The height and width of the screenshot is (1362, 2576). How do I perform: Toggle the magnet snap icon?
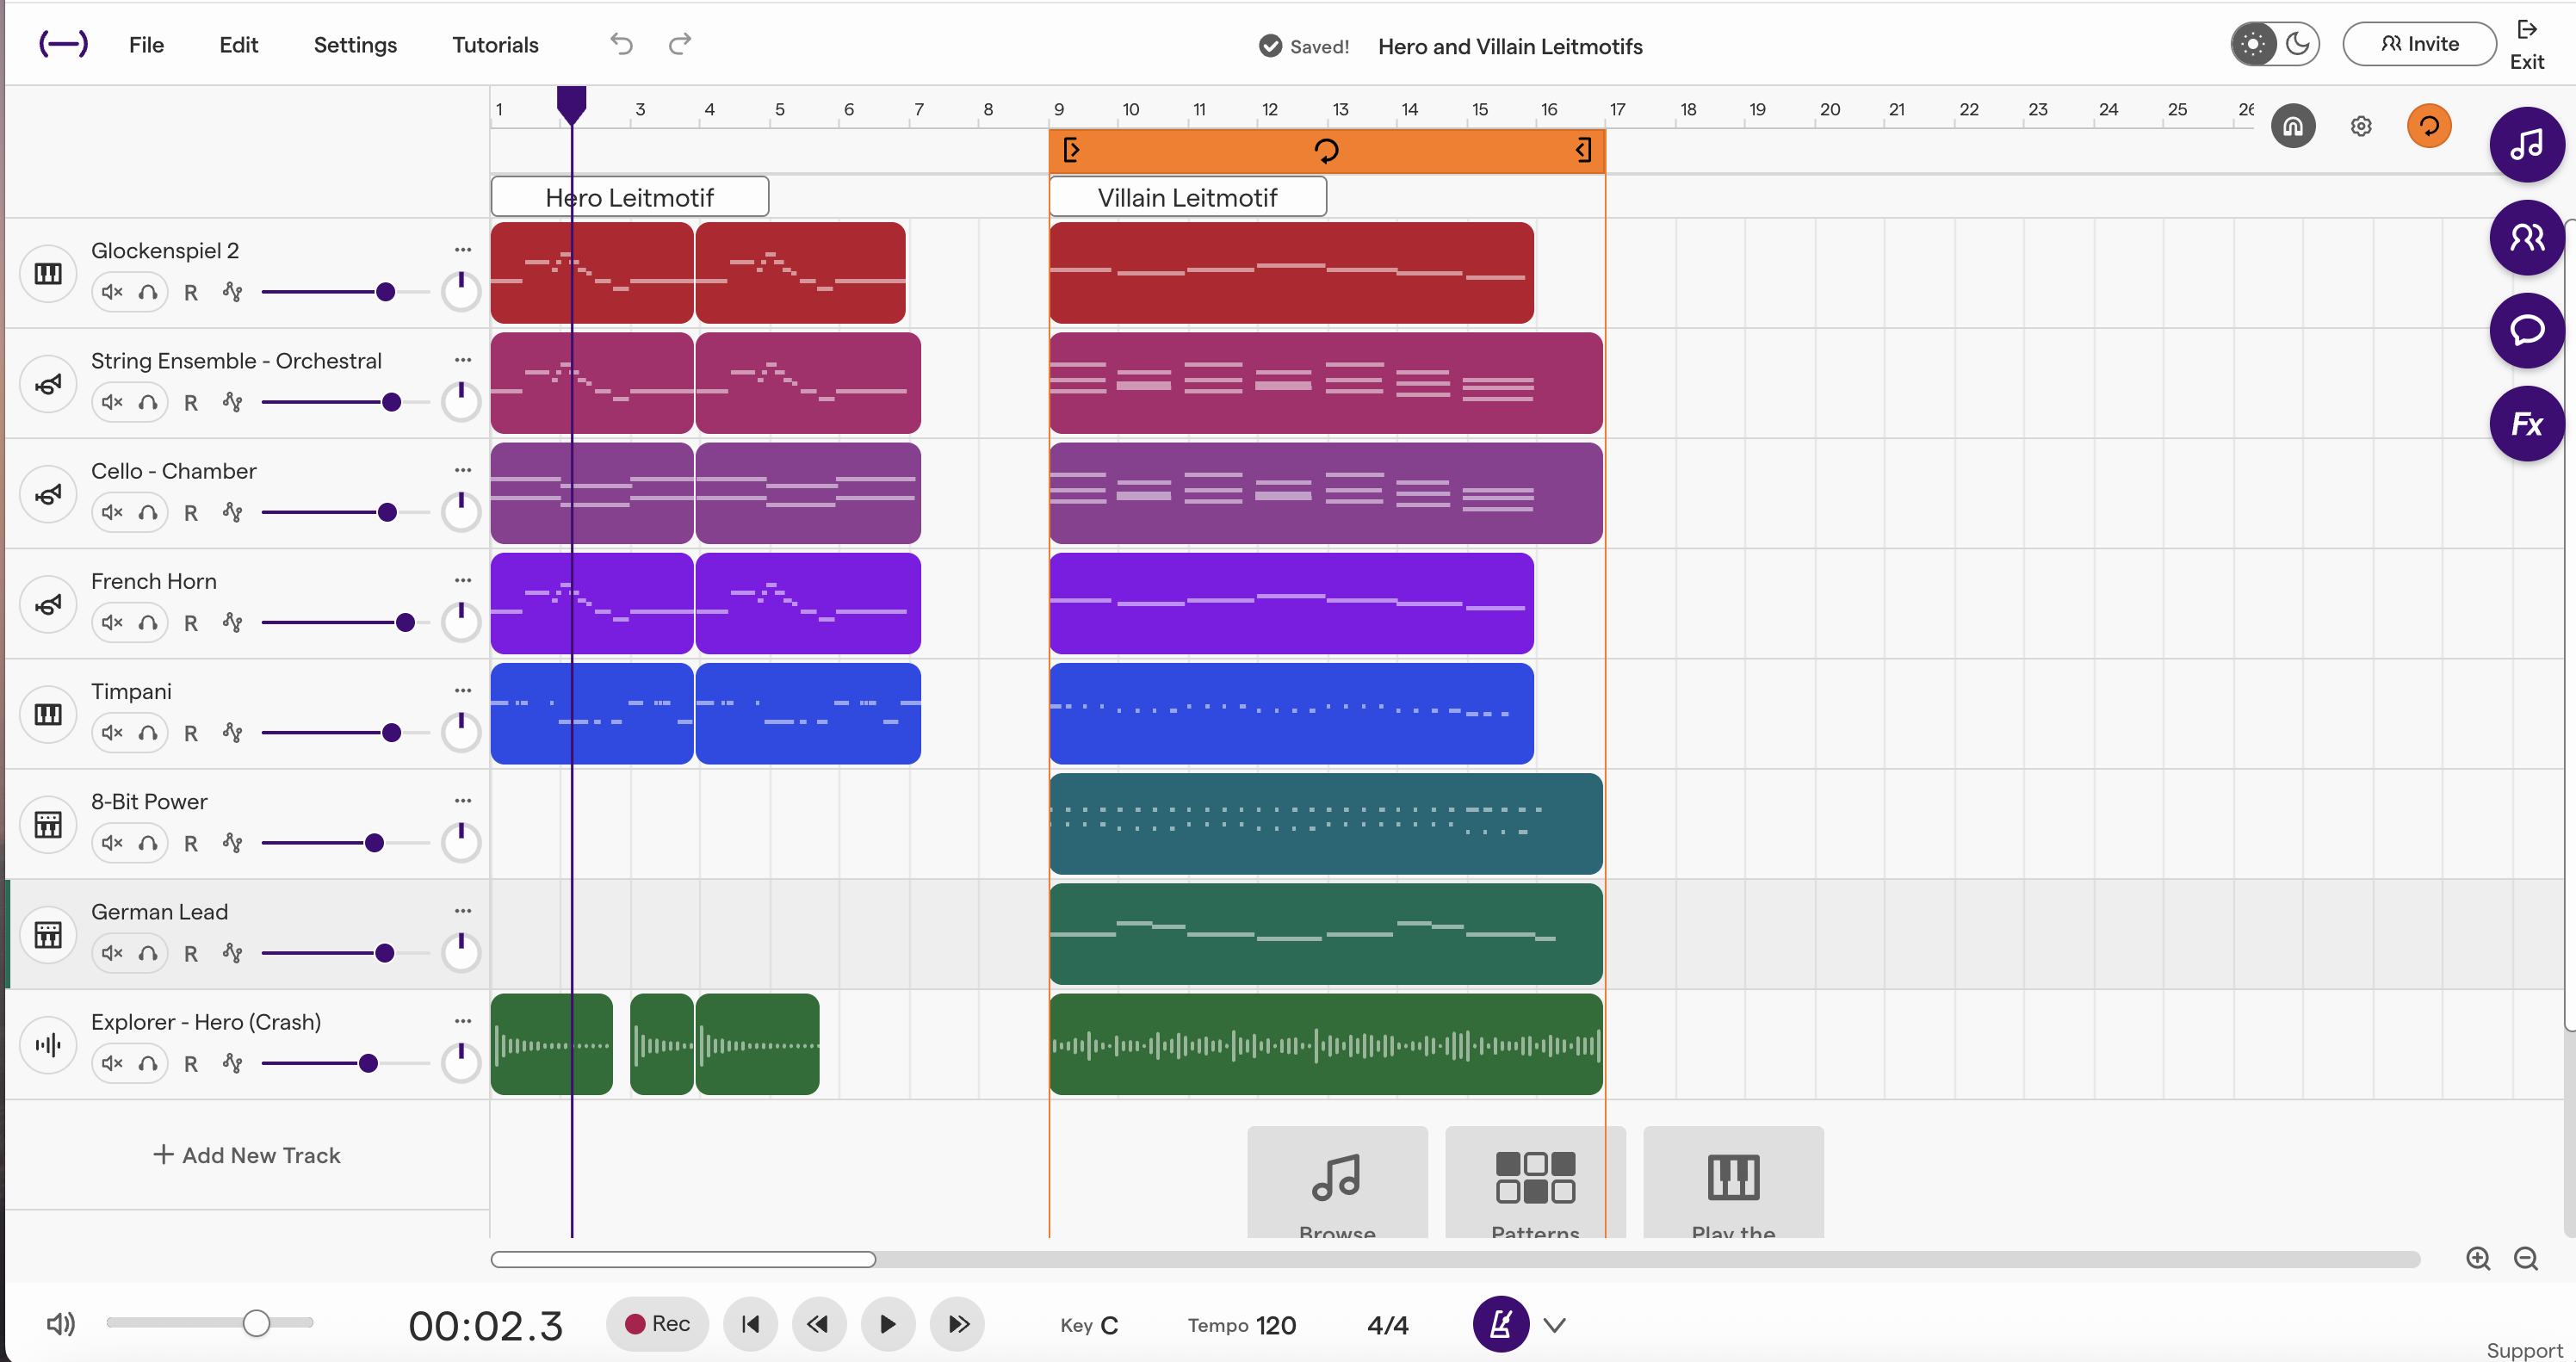click(2292, 127)
